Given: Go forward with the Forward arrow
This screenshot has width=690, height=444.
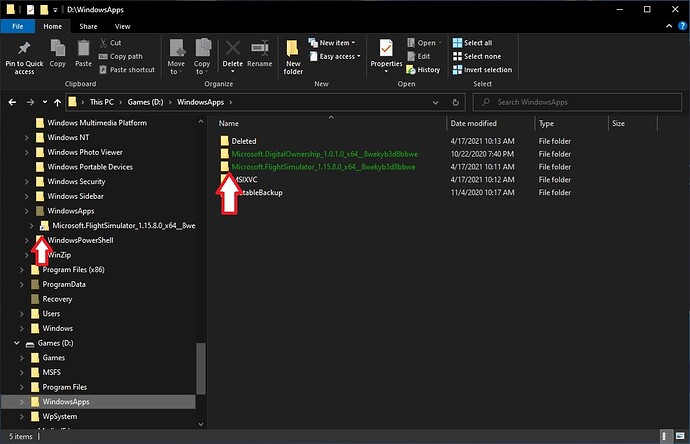Looking at the screenshot, I should point(30,102).
